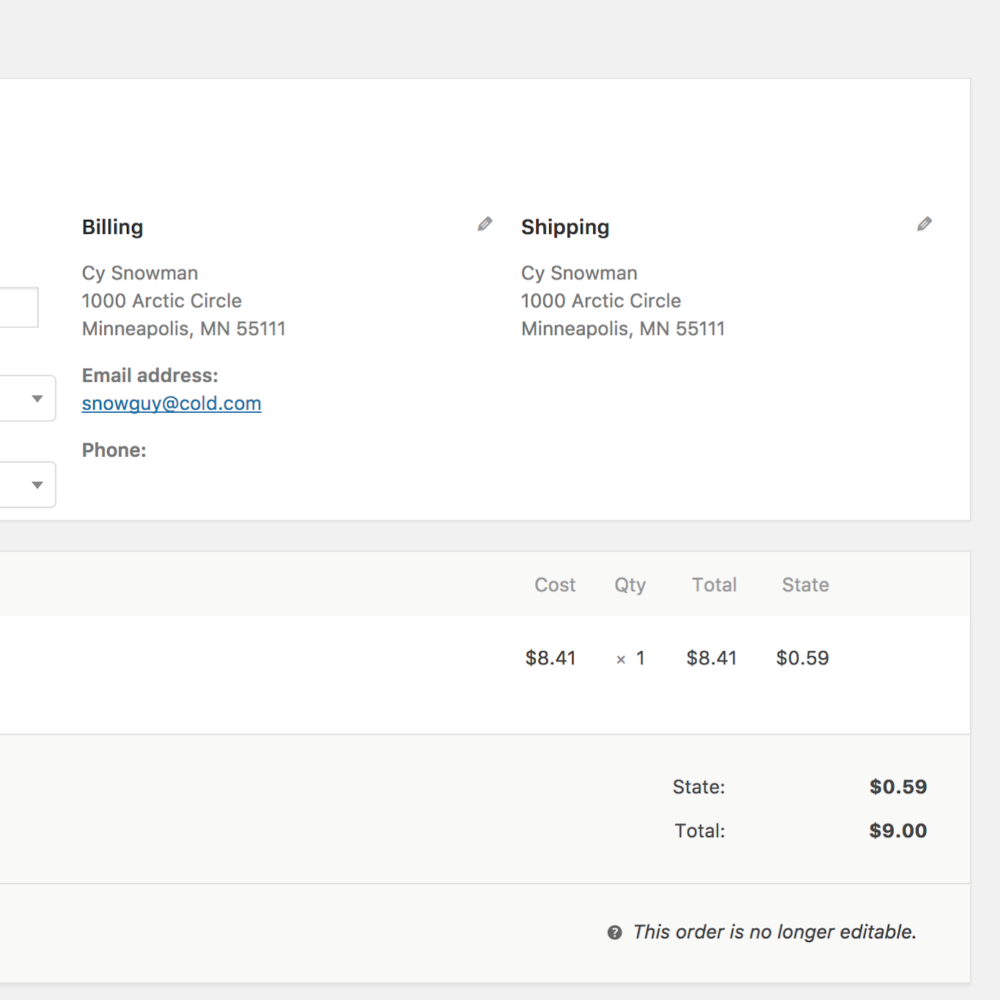Click the pencil icon to edit Shipping details
This screenshot has height=1000, width=1000.
point(925,223)
